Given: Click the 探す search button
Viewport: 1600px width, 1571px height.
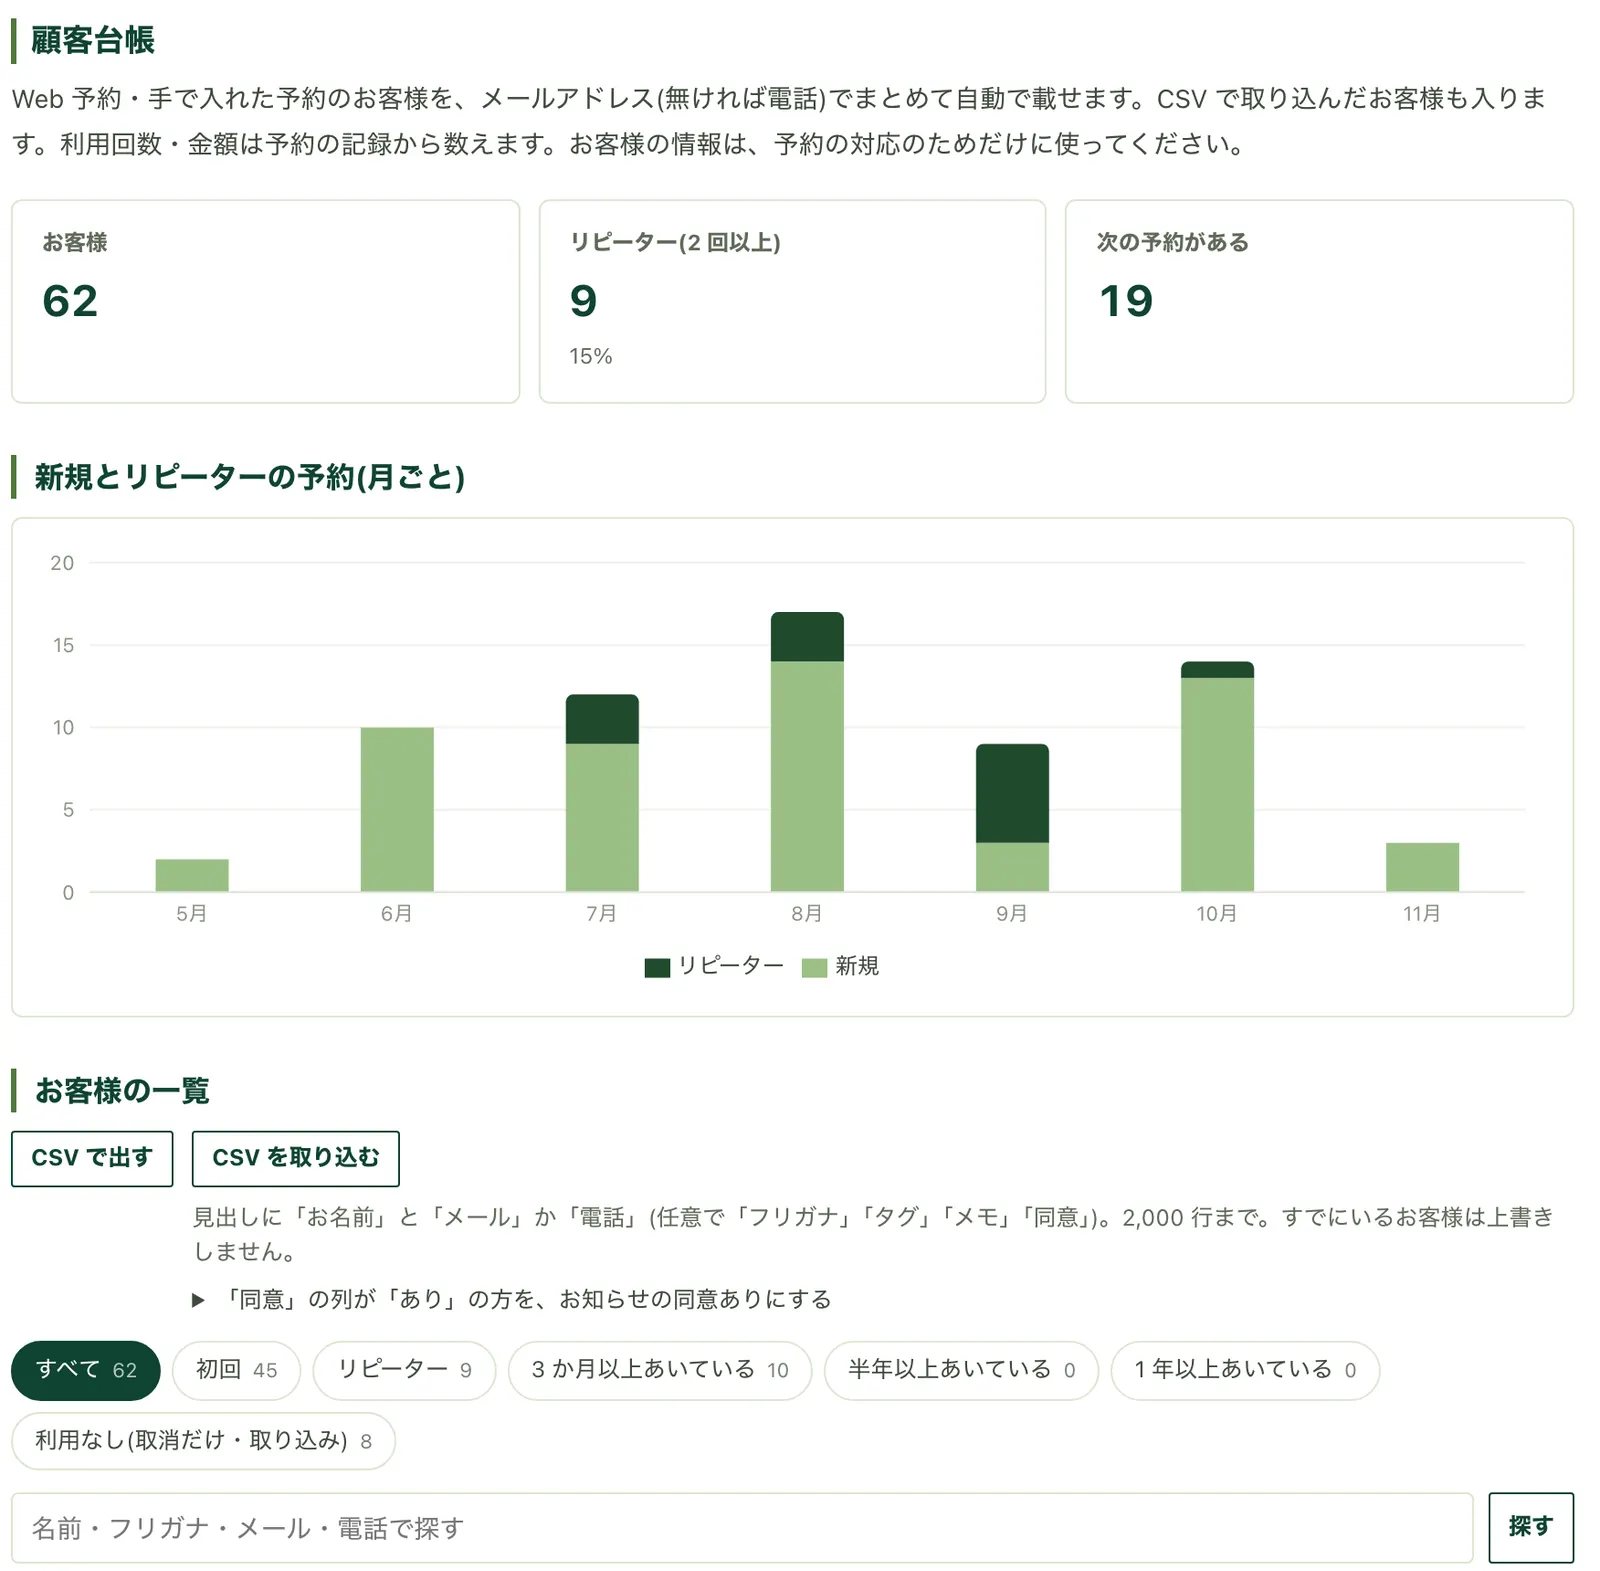Looking at the screenshot, I should tap(1530, 1527).
